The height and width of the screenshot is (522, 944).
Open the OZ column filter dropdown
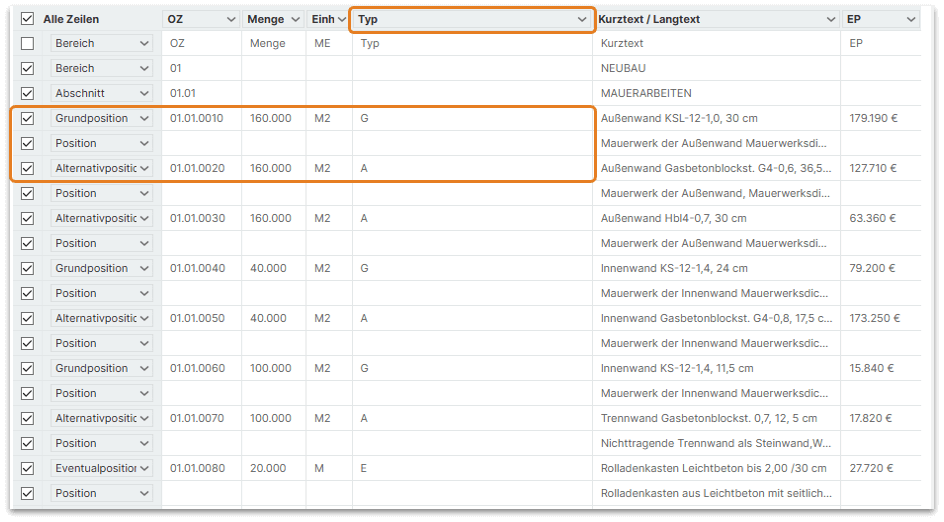tap(230, 19)
